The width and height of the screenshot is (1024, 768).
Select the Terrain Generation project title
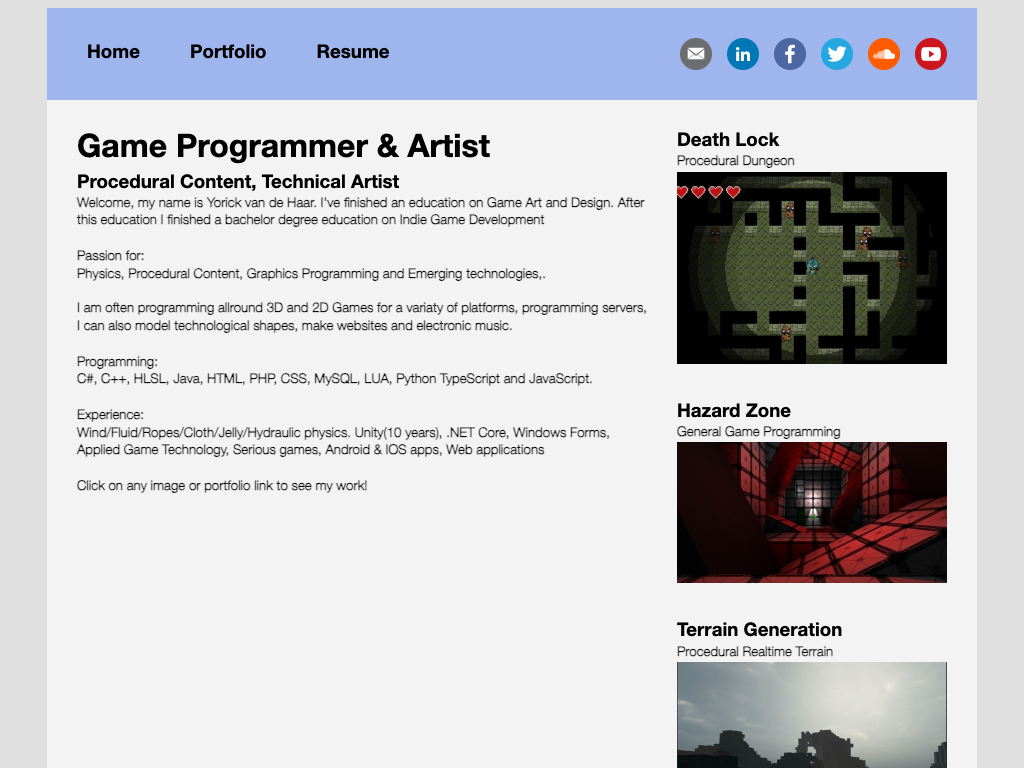(x=759, y=630)
